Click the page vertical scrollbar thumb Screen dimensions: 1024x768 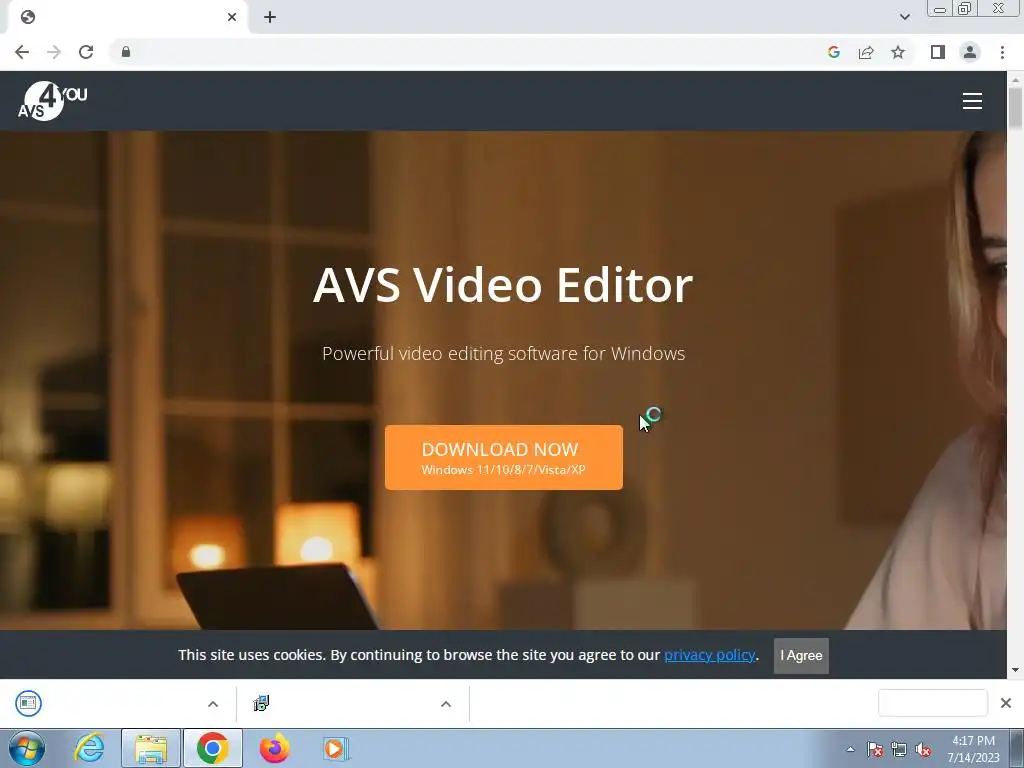(1015, 108)
